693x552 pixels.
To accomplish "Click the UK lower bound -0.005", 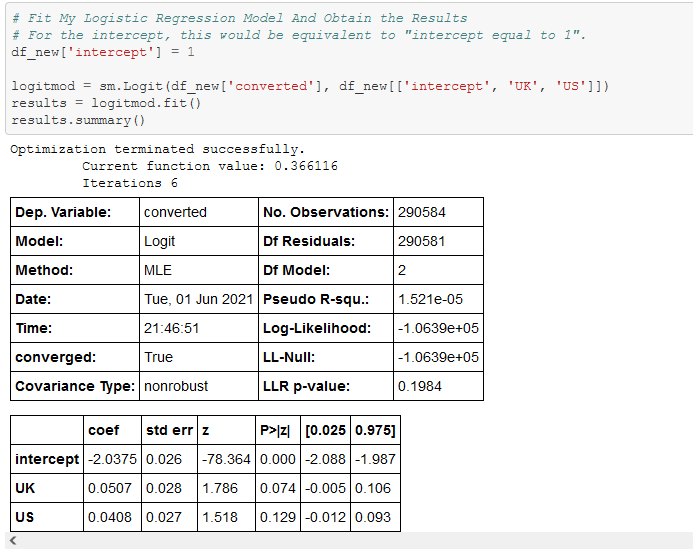I will tap(326, 488).
